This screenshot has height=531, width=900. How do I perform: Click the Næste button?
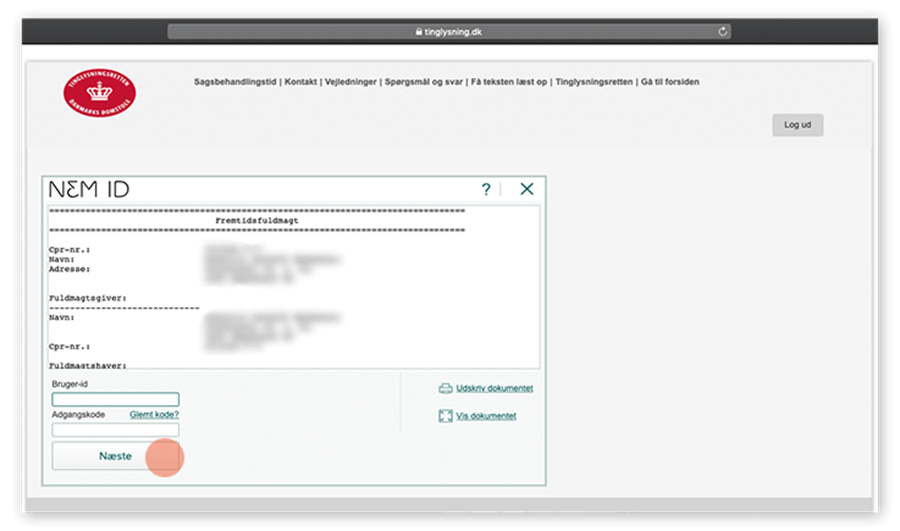[115, 456]
